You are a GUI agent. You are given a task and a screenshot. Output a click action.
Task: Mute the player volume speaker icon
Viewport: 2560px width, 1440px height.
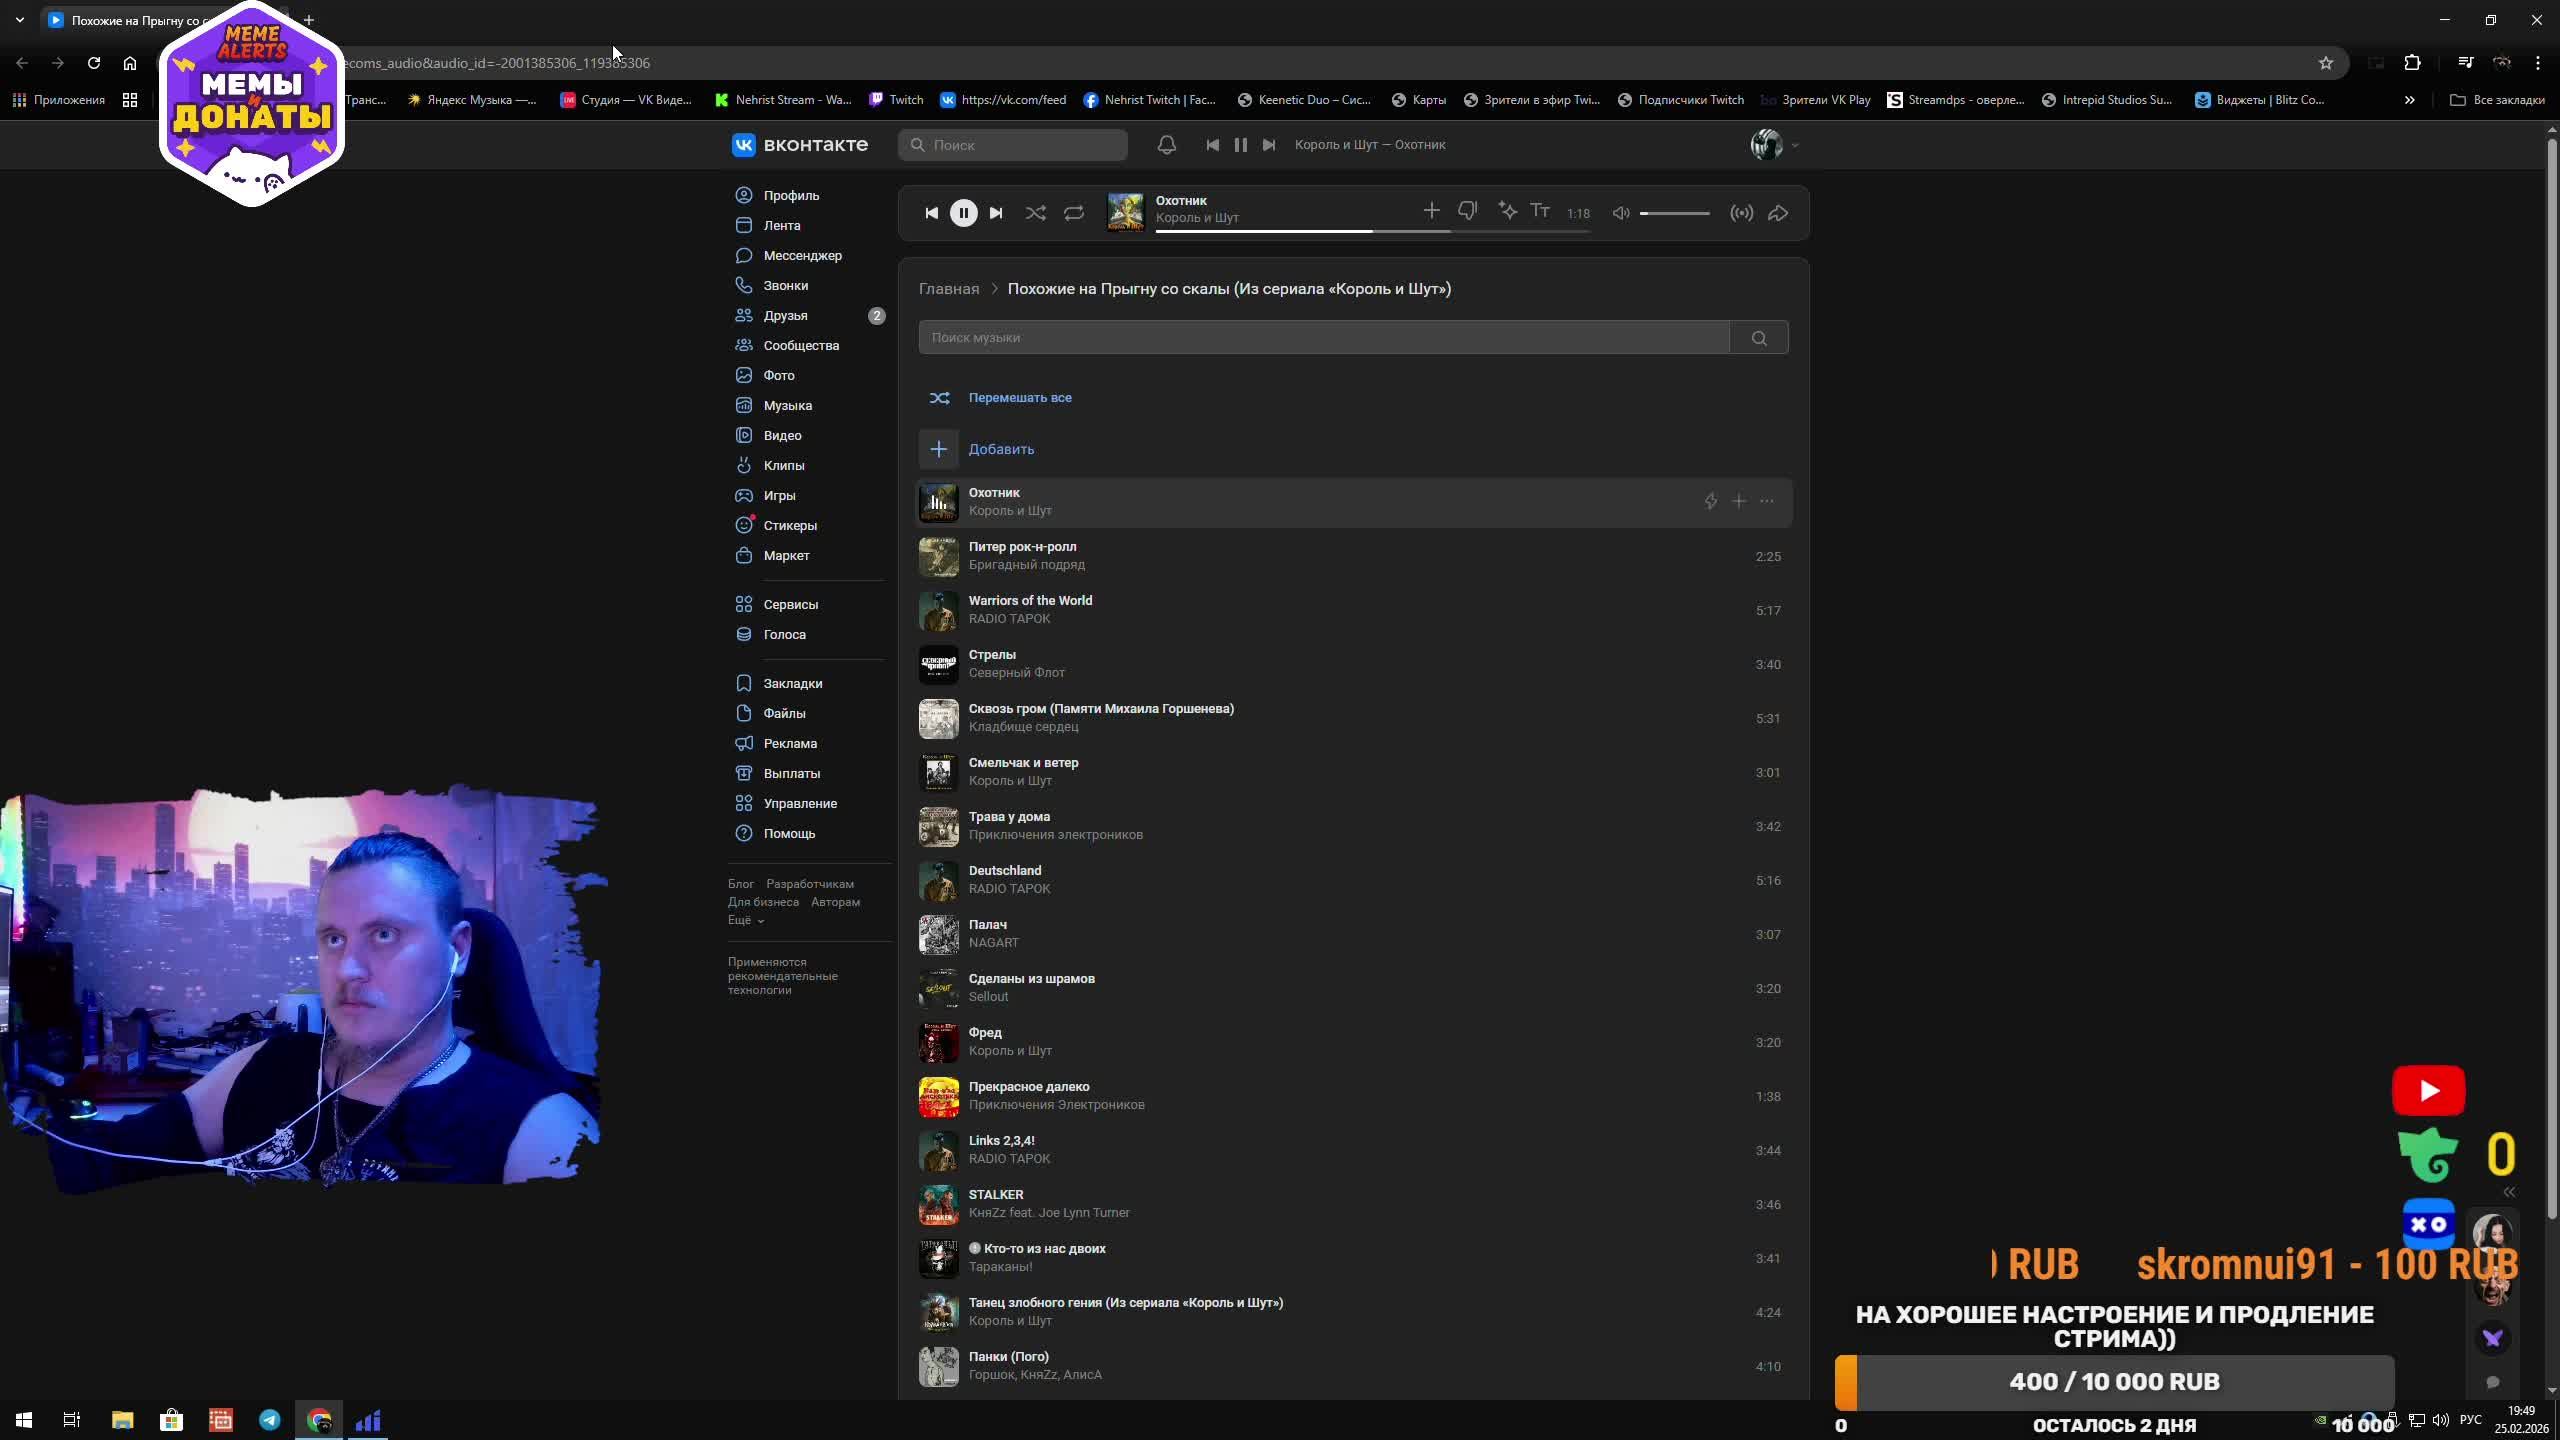1621,213
